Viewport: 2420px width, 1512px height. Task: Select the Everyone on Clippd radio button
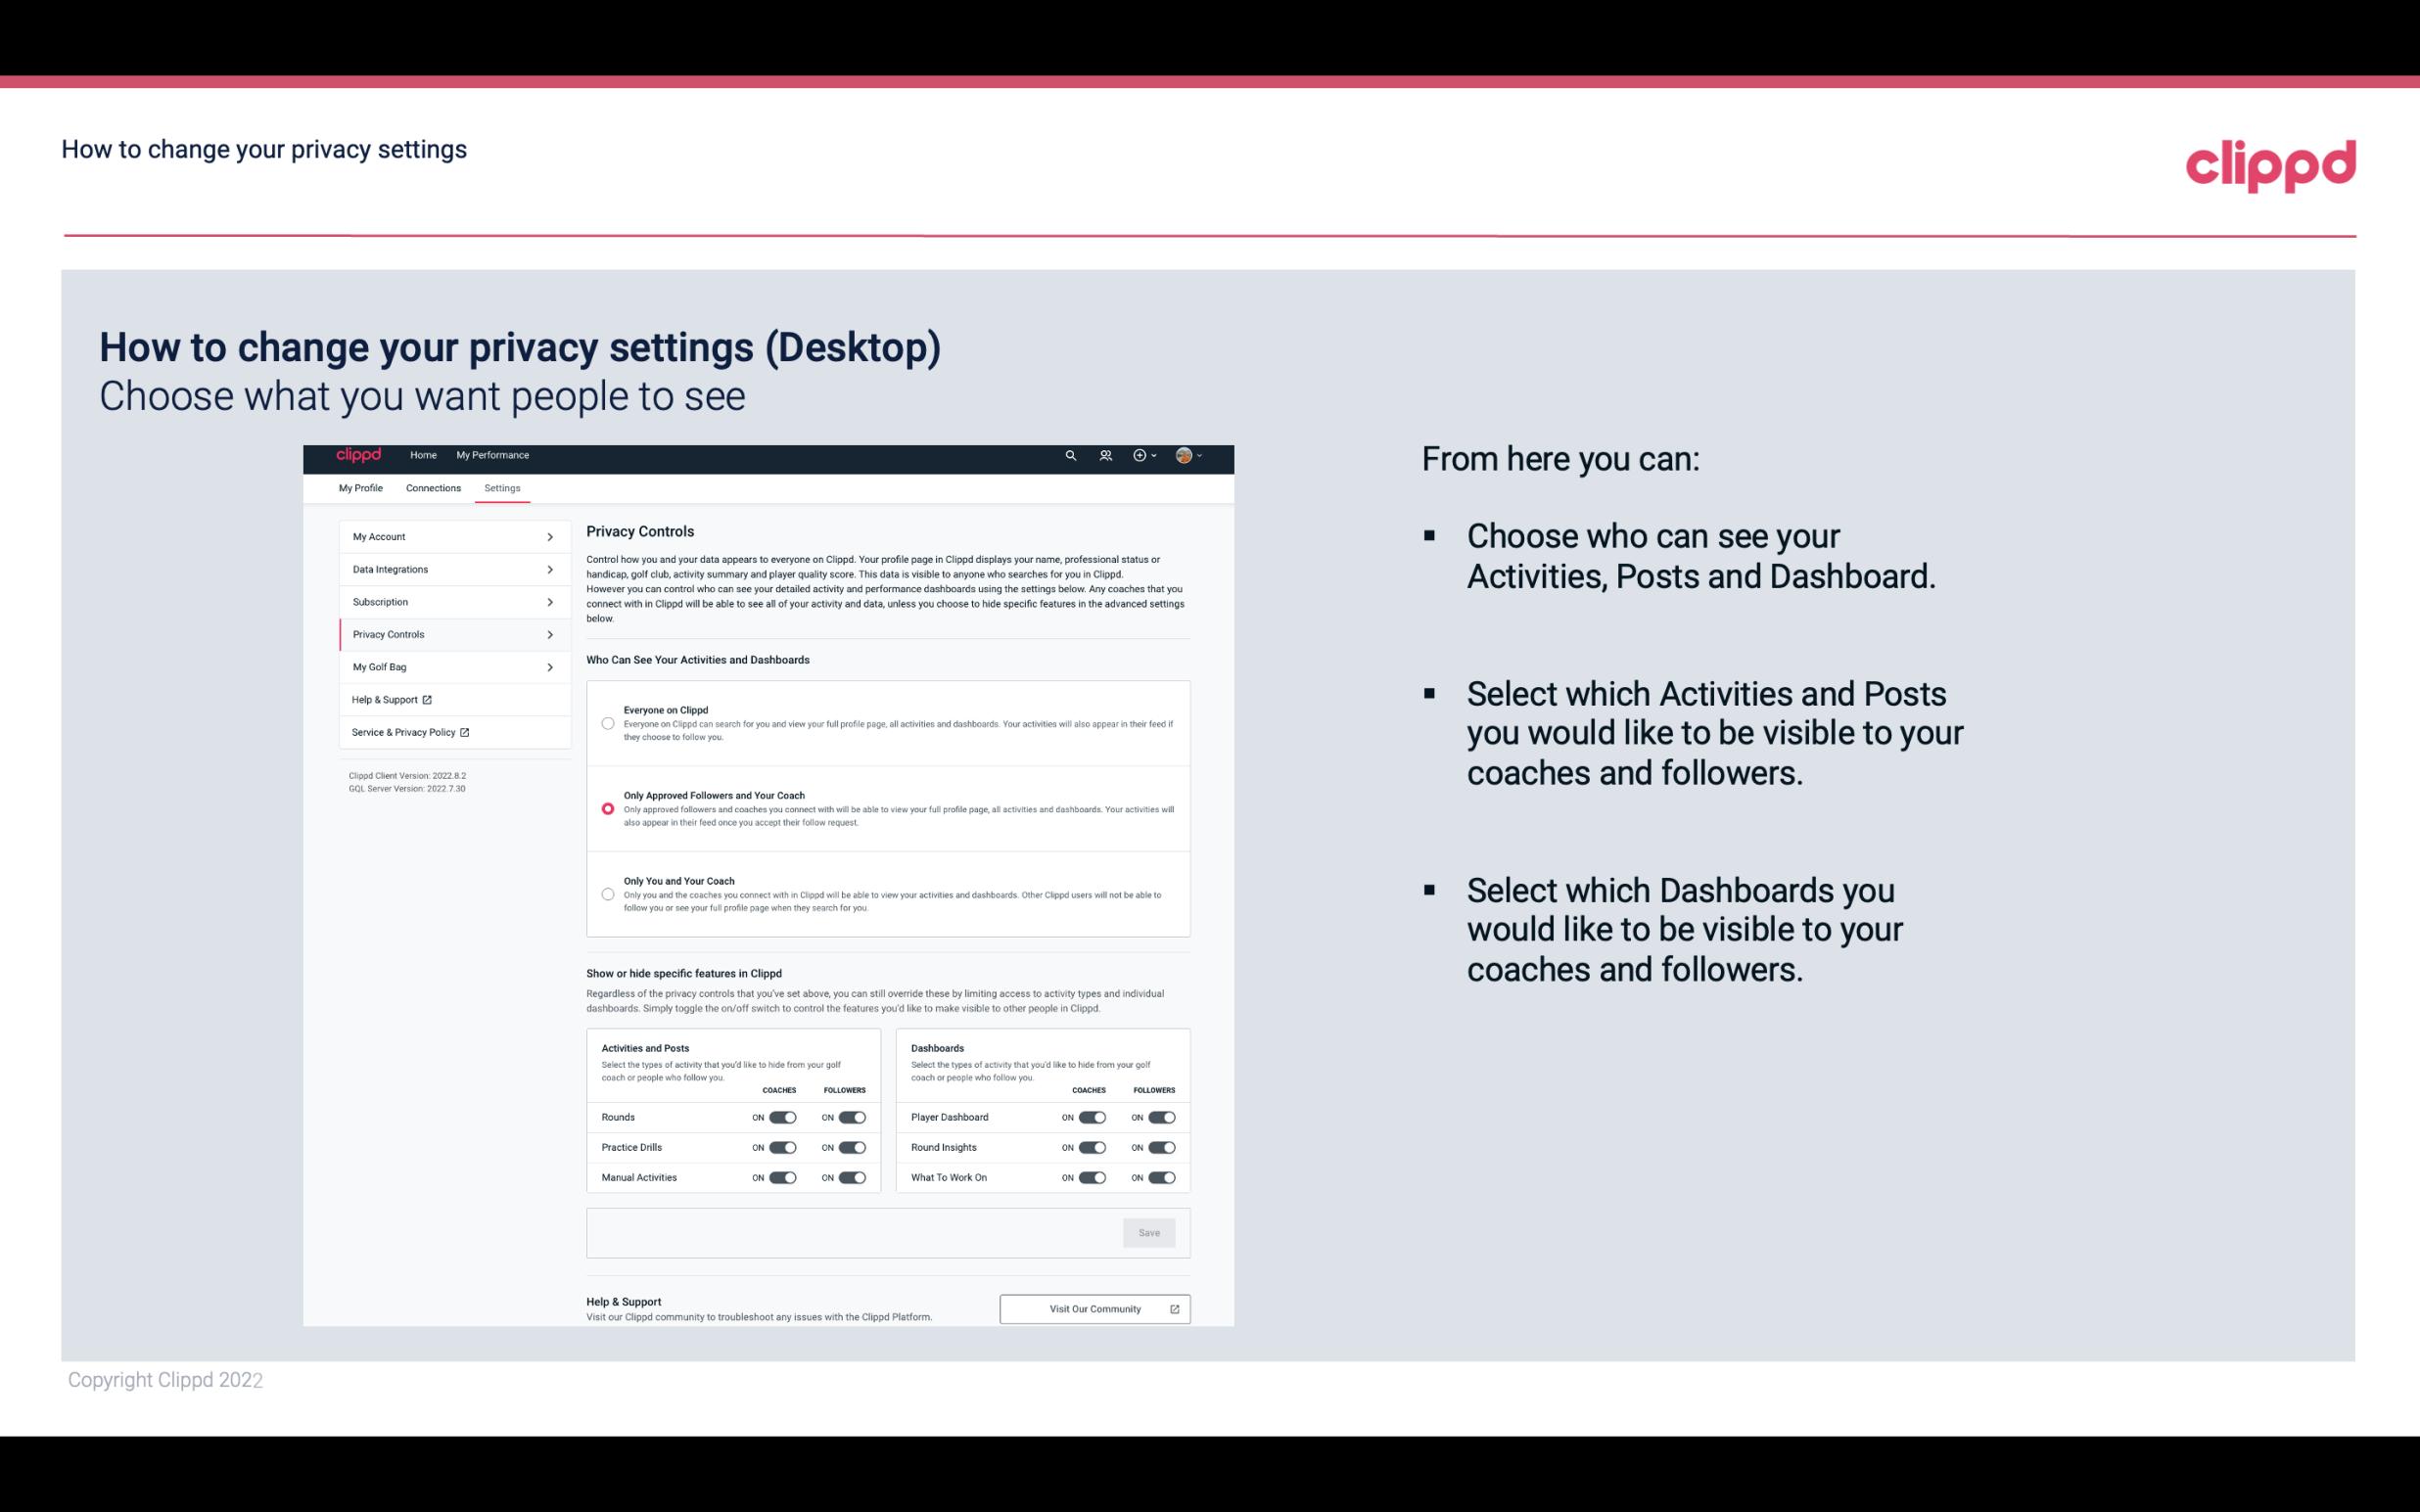click(x=606, y=723)
